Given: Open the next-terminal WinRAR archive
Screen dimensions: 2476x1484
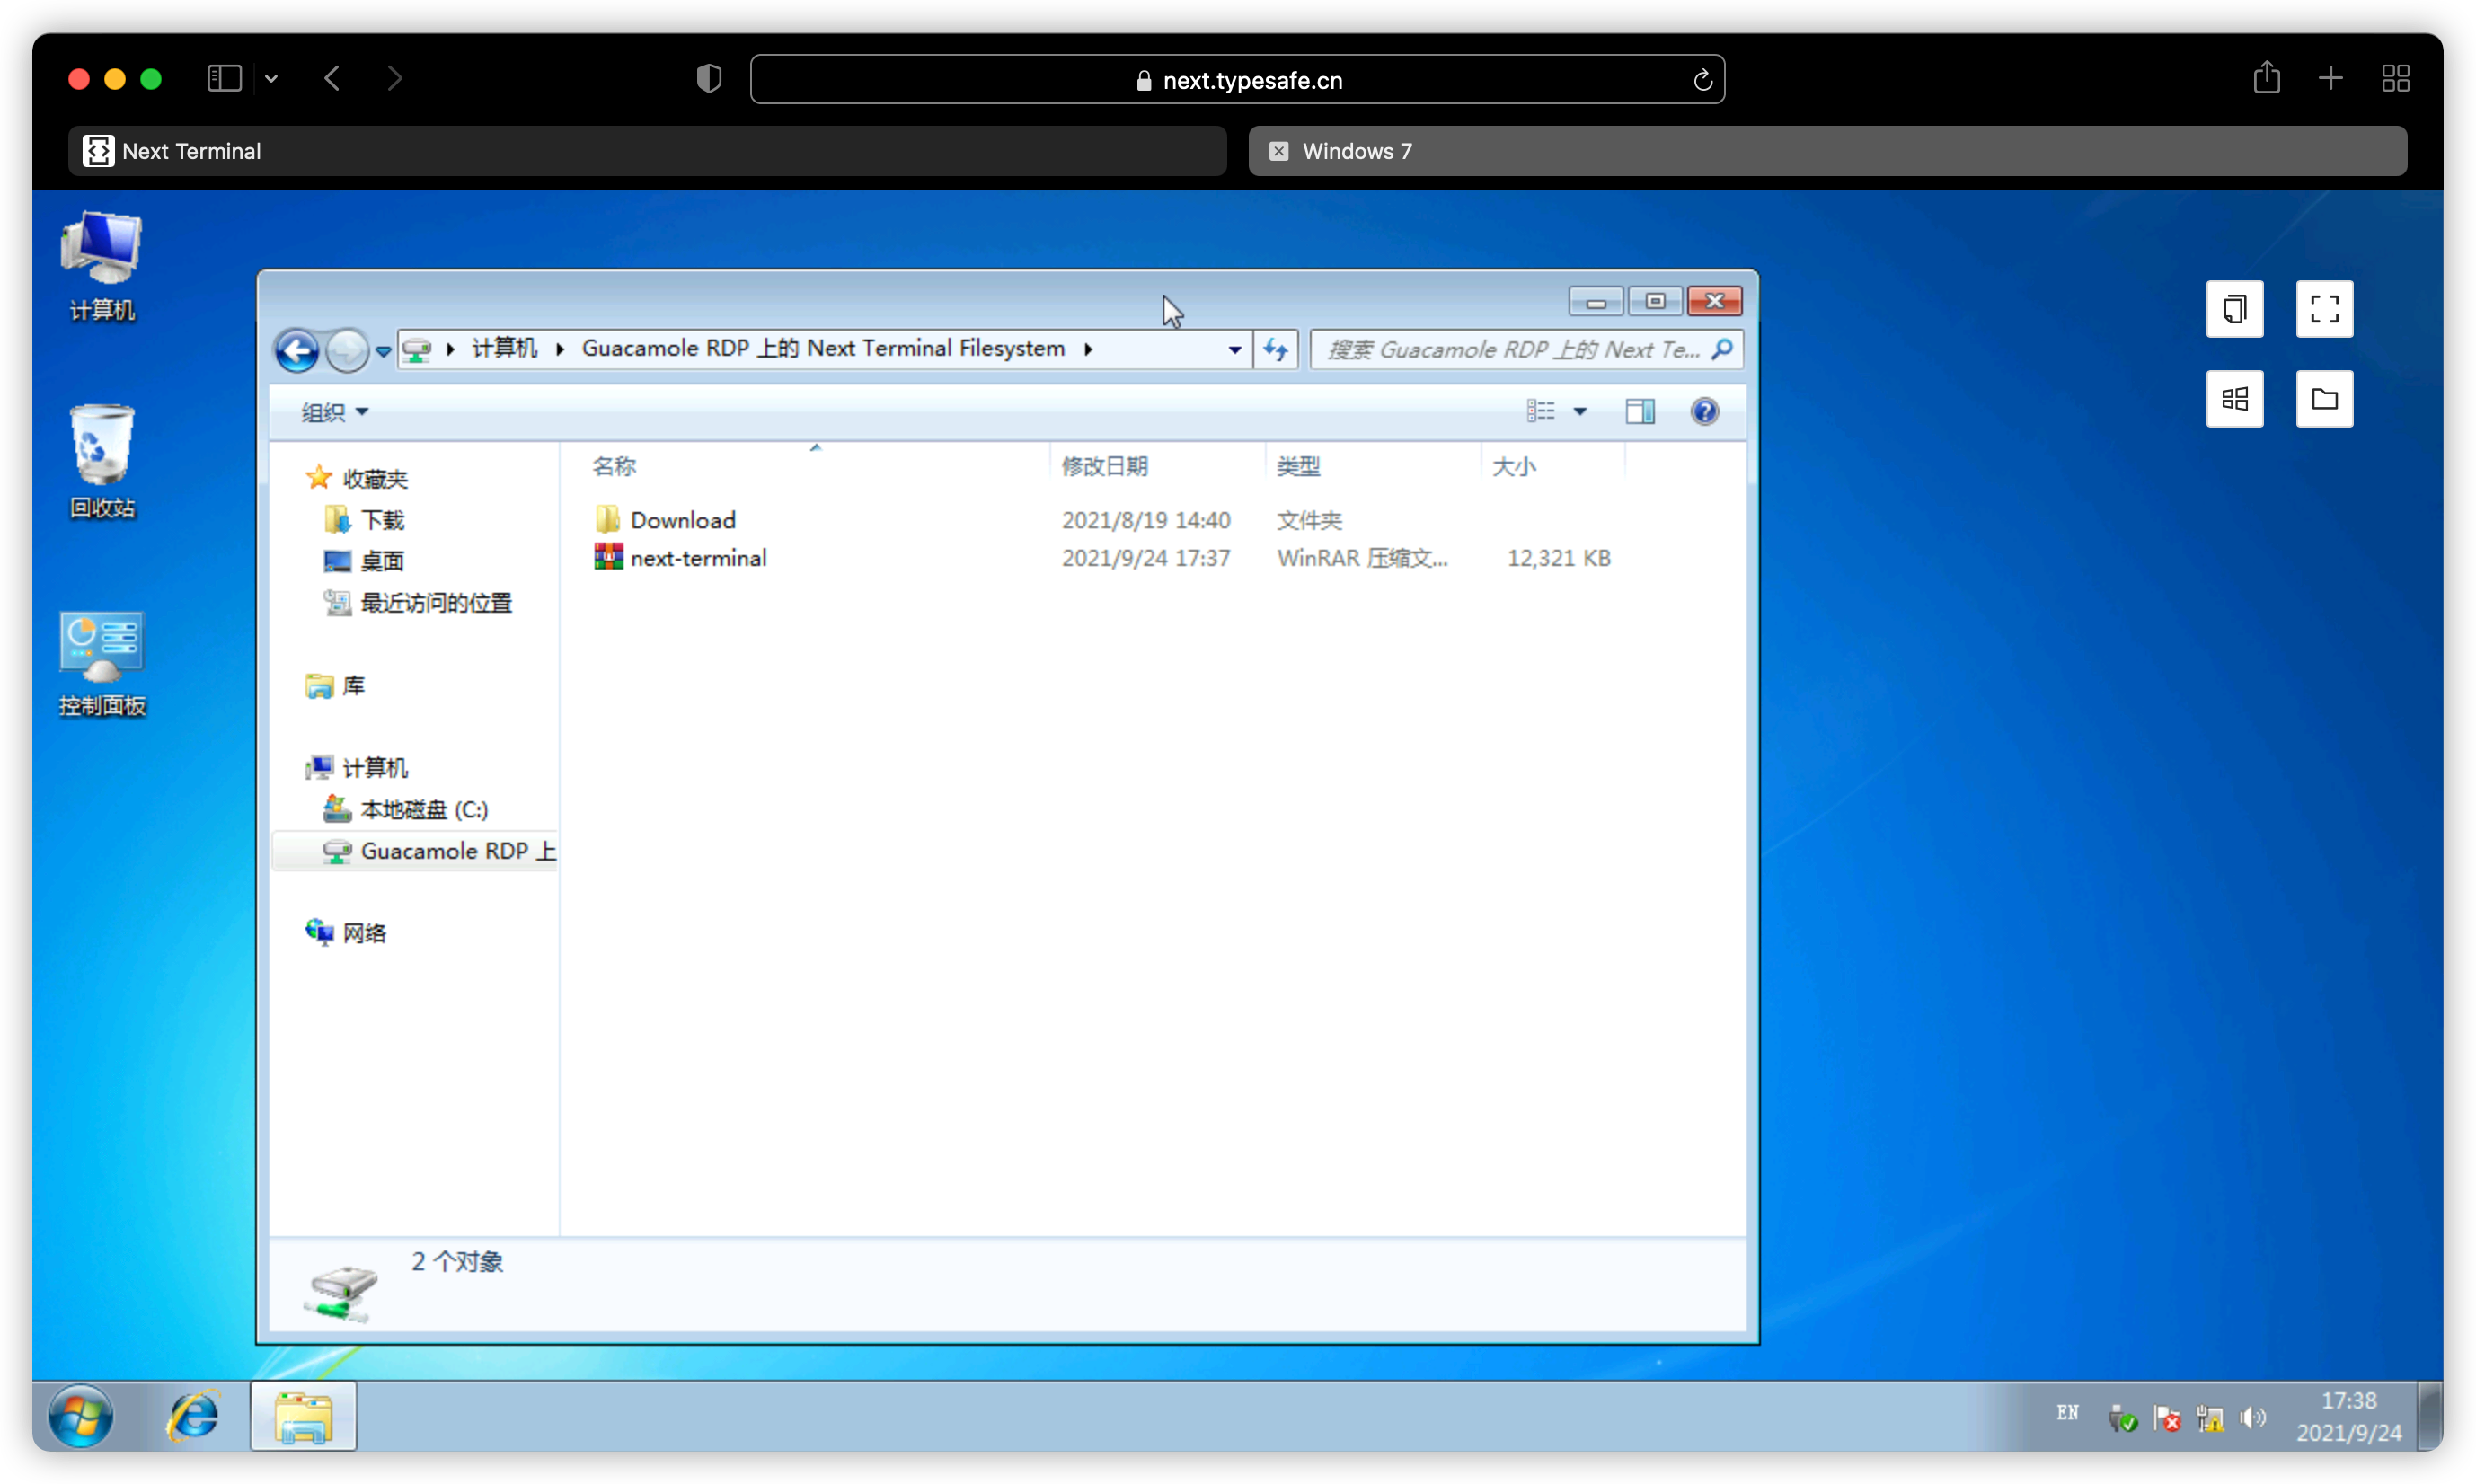Looking at the screenshot, I should click(697, 558).
